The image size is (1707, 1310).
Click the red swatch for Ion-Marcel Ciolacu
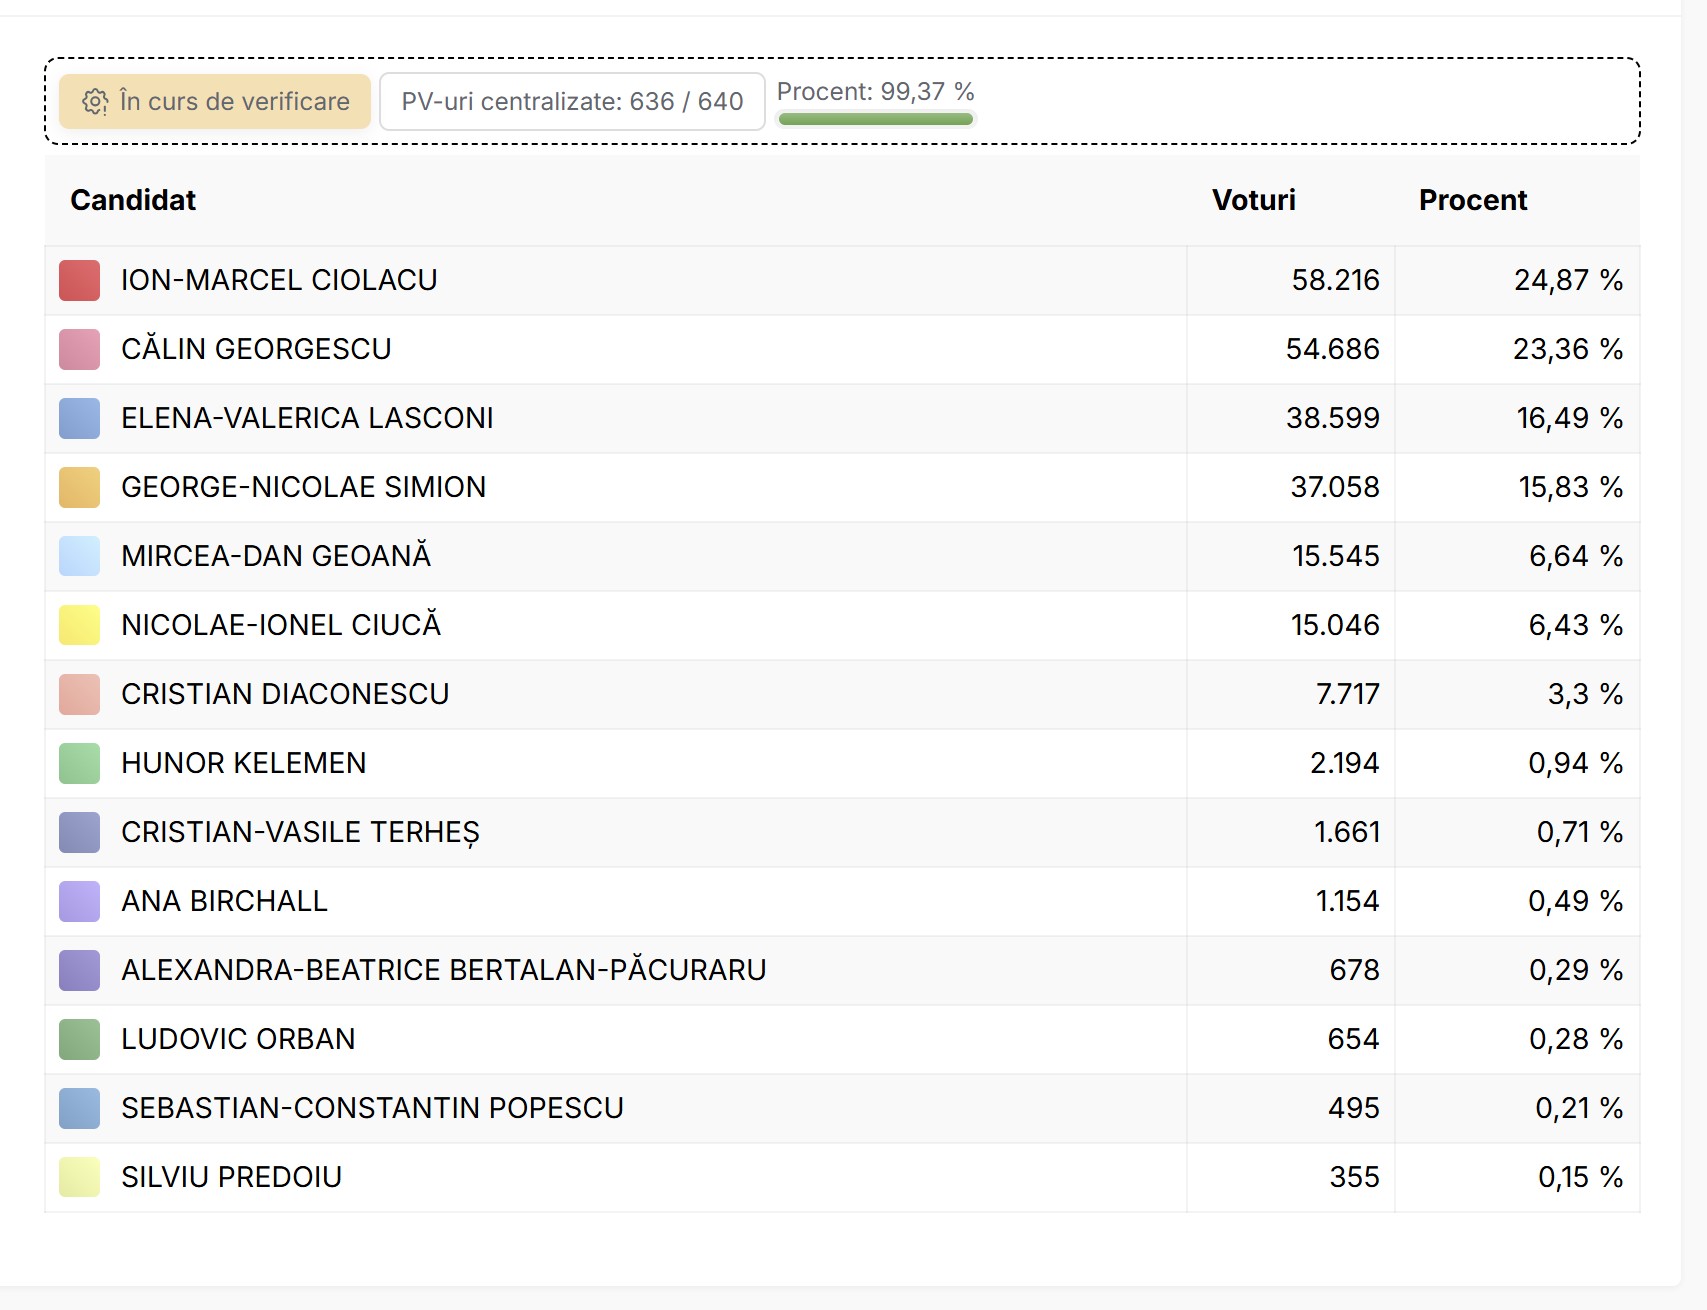(80, 280)
